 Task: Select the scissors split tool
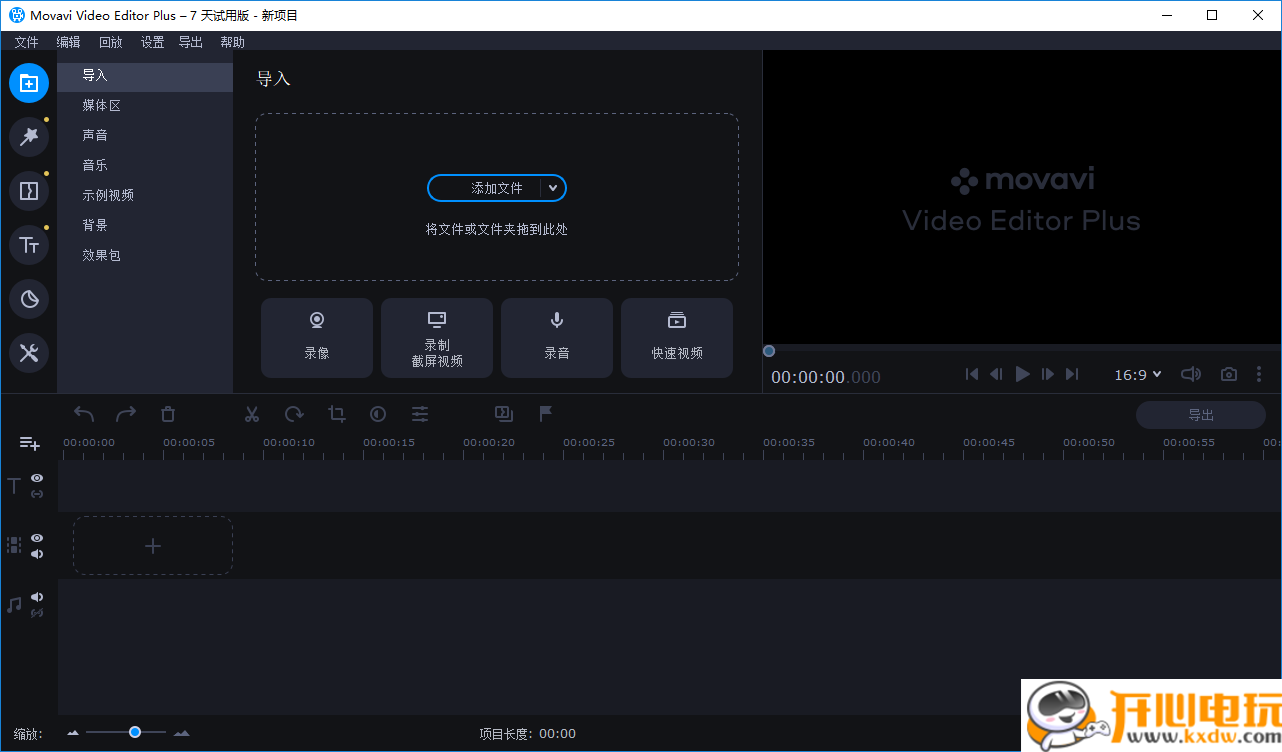click(252, 414)
